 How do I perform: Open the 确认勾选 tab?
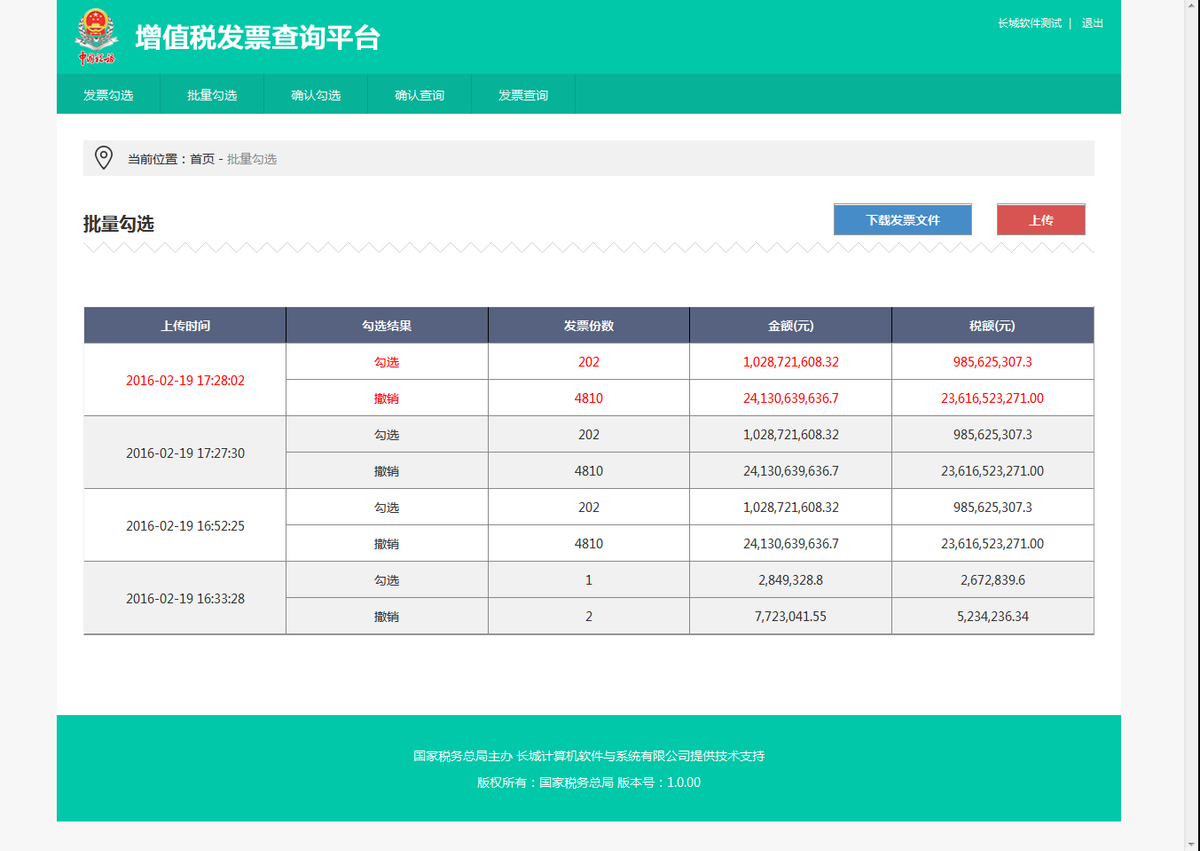pos(315,94)
